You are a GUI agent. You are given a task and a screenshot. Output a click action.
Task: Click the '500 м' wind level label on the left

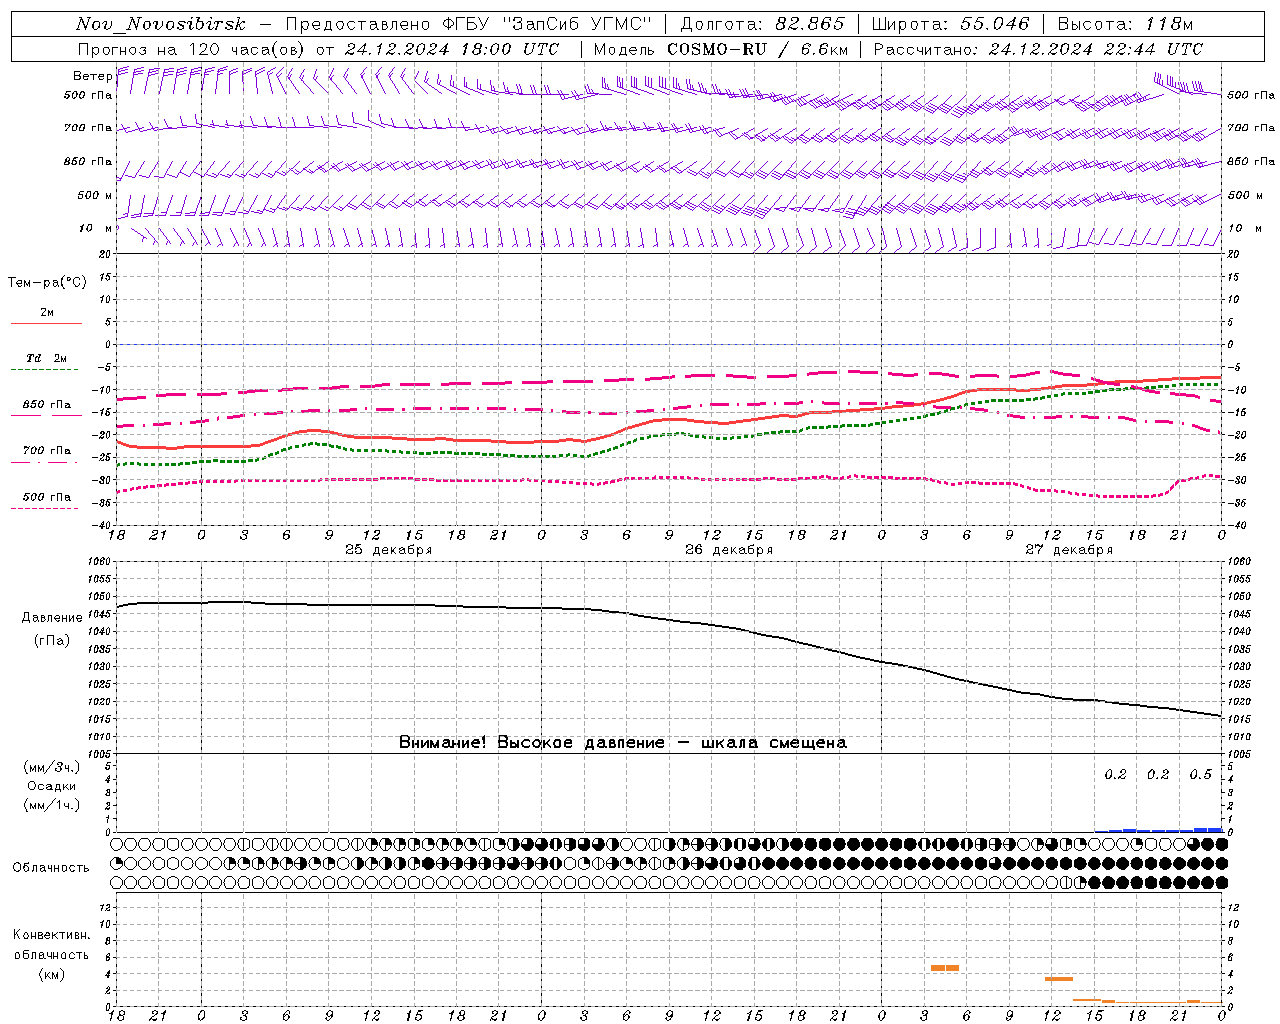95,195
